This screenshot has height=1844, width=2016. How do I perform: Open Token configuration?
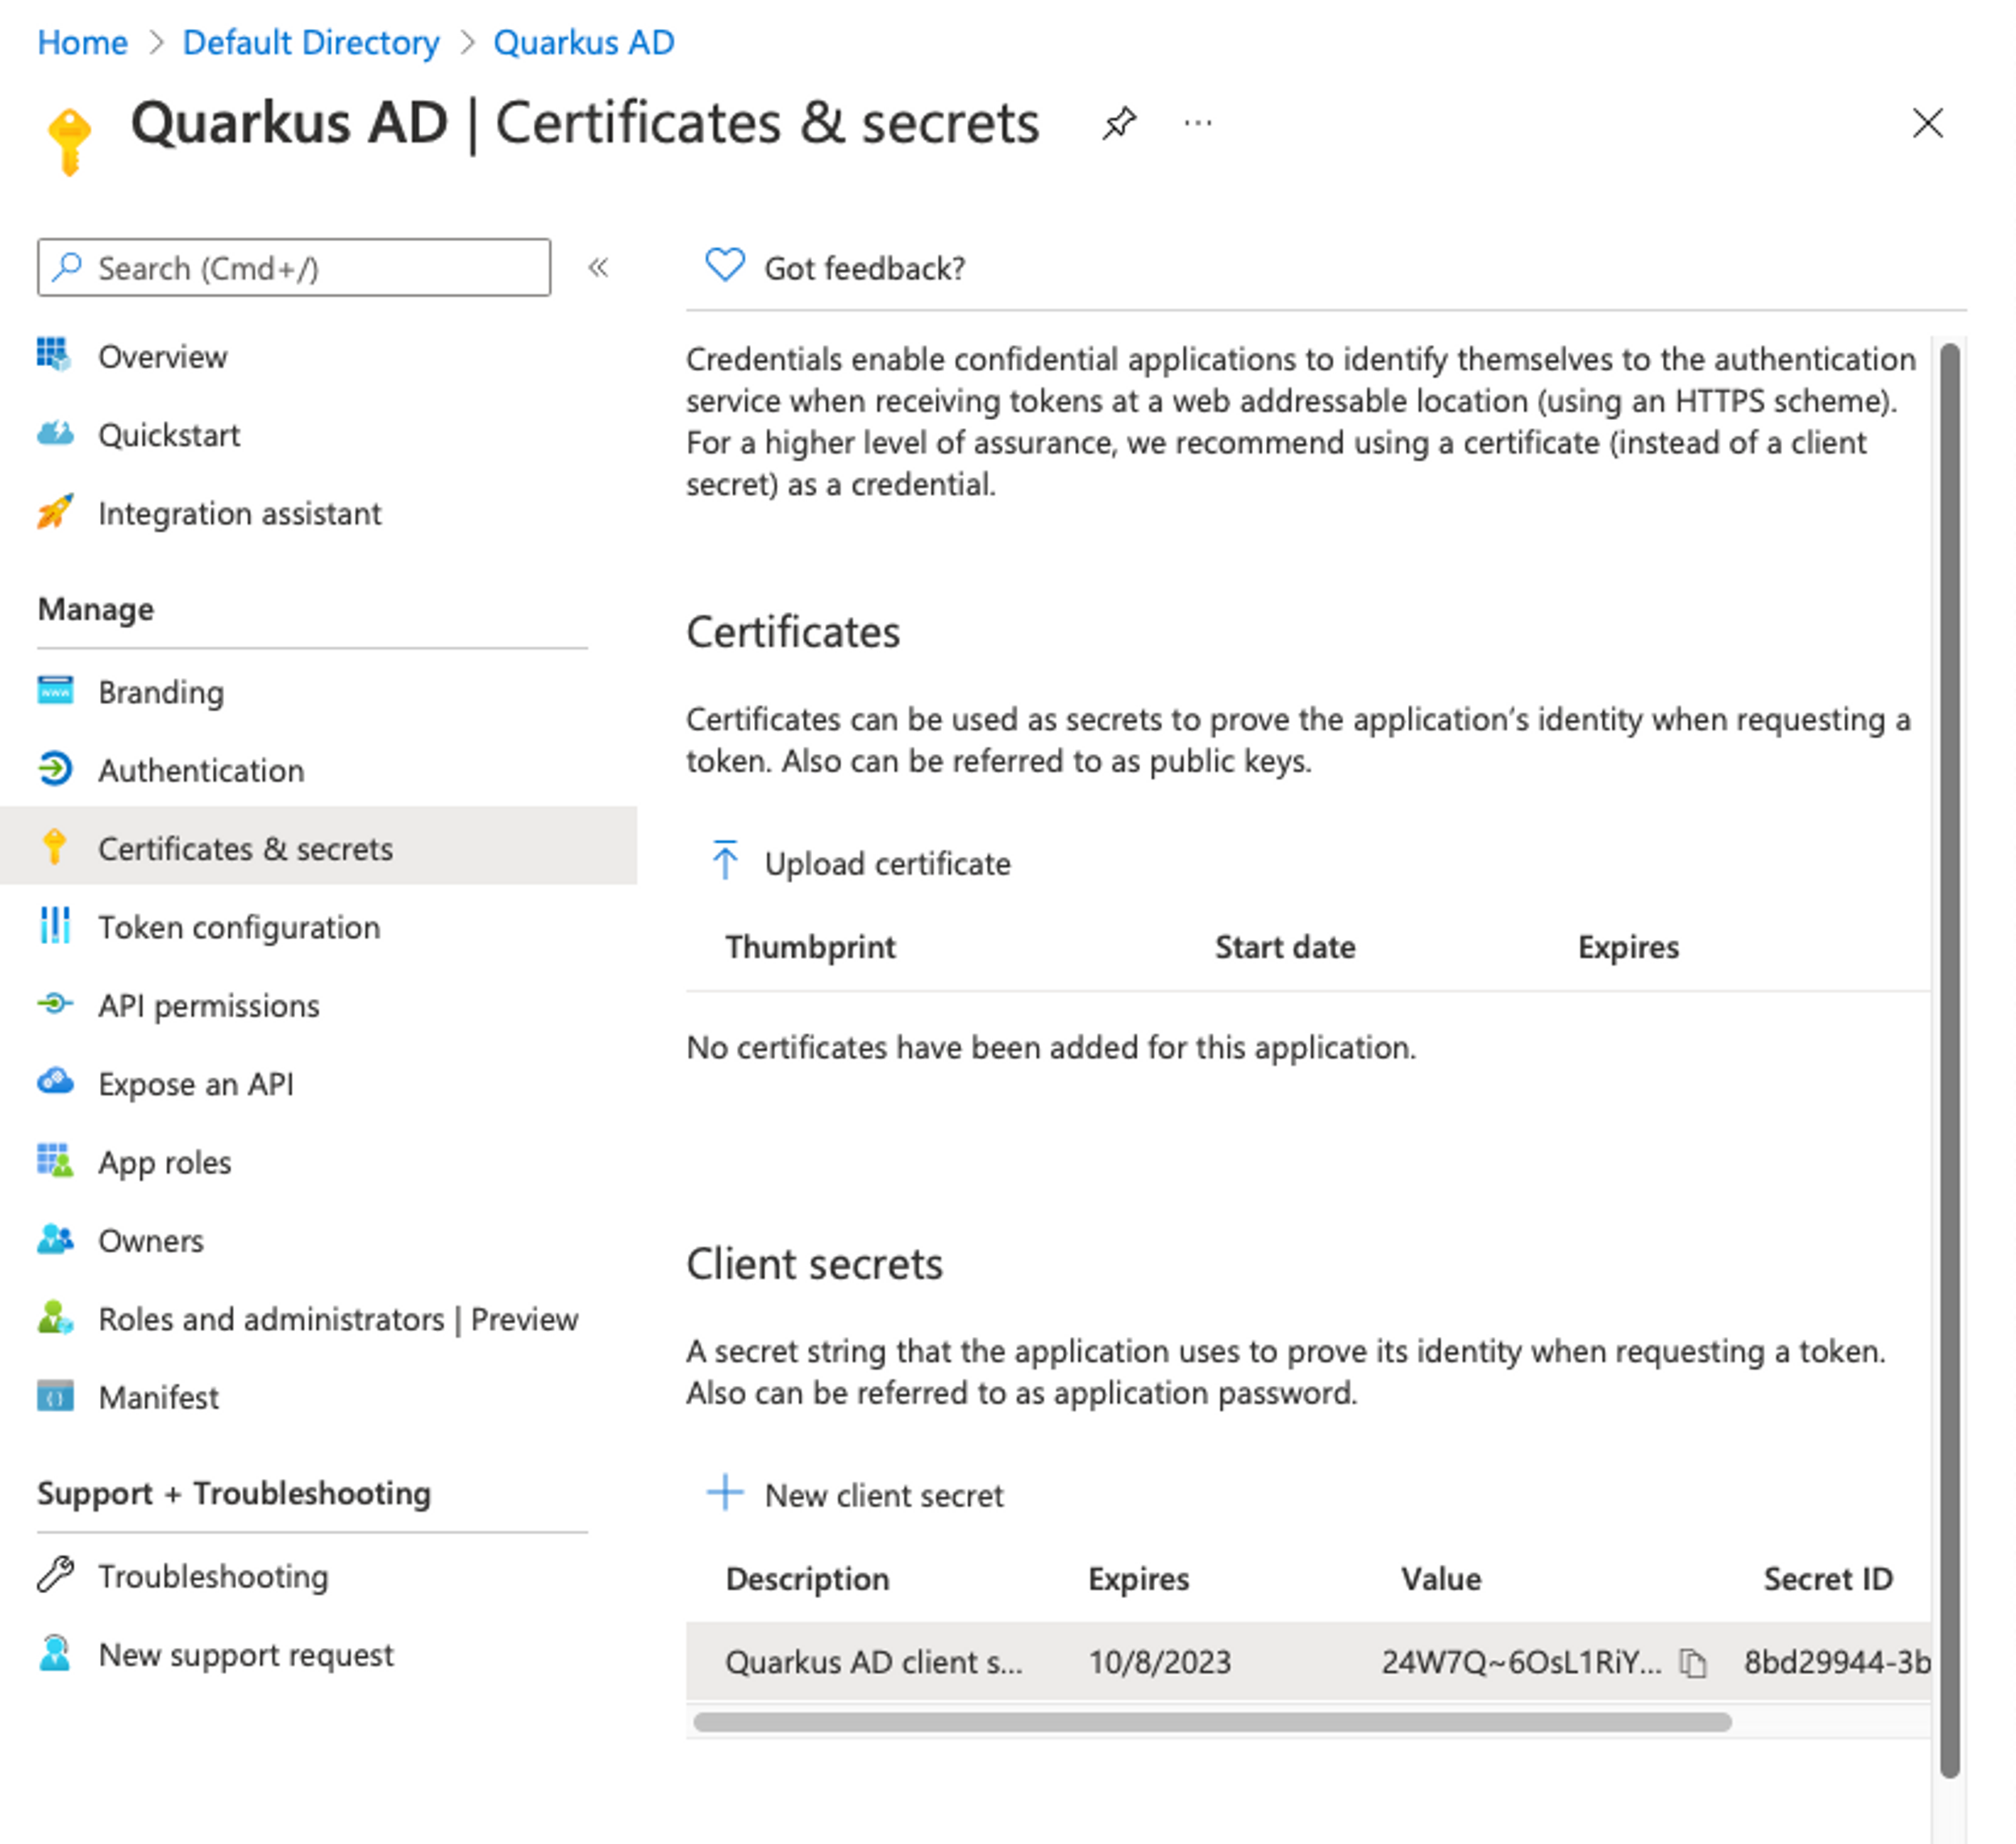coord(238,927)
